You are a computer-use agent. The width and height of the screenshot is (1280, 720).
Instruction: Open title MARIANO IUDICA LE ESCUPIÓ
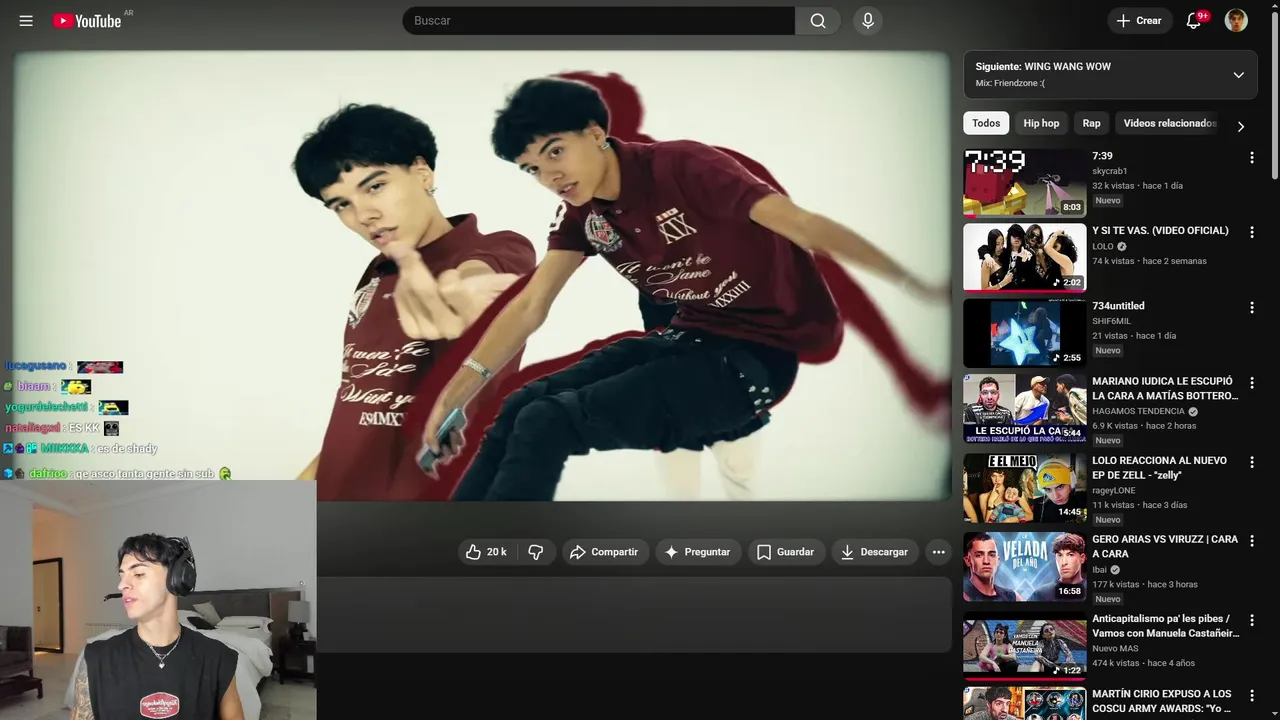(1165, 388)
